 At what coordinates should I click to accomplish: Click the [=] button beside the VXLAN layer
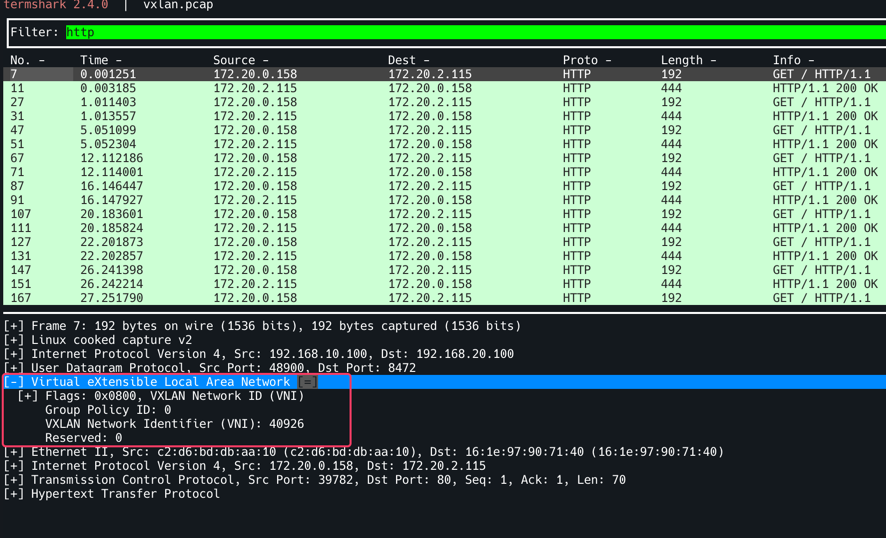(x=307, y=382)
